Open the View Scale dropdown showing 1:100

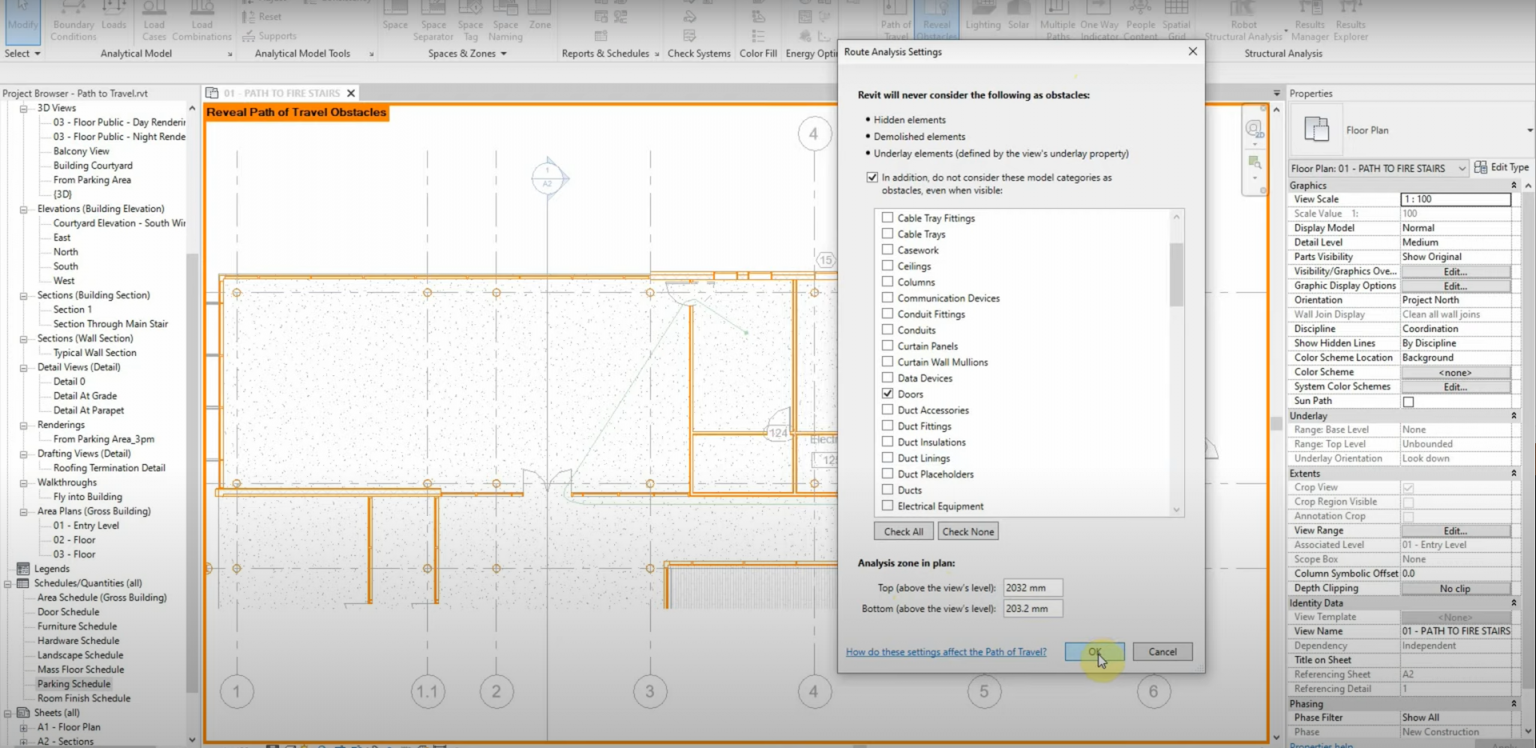pyautogui.click(x=1456, y=198)
